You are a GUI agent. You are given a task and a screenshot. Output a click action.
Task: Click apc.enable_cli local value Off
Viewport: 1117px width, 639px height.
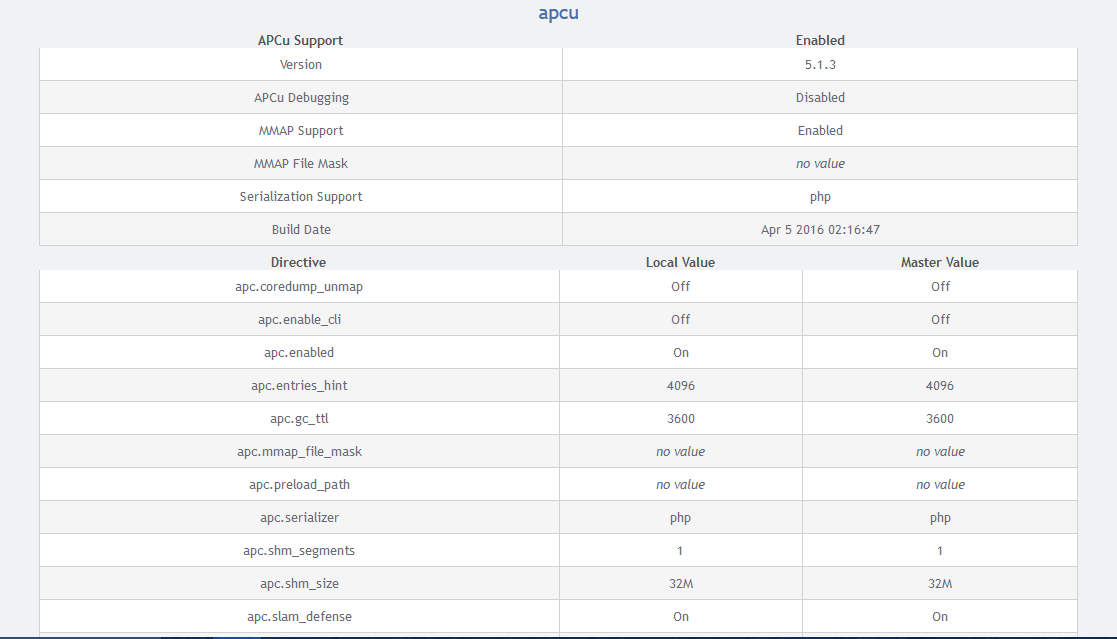tap(680, 320)
